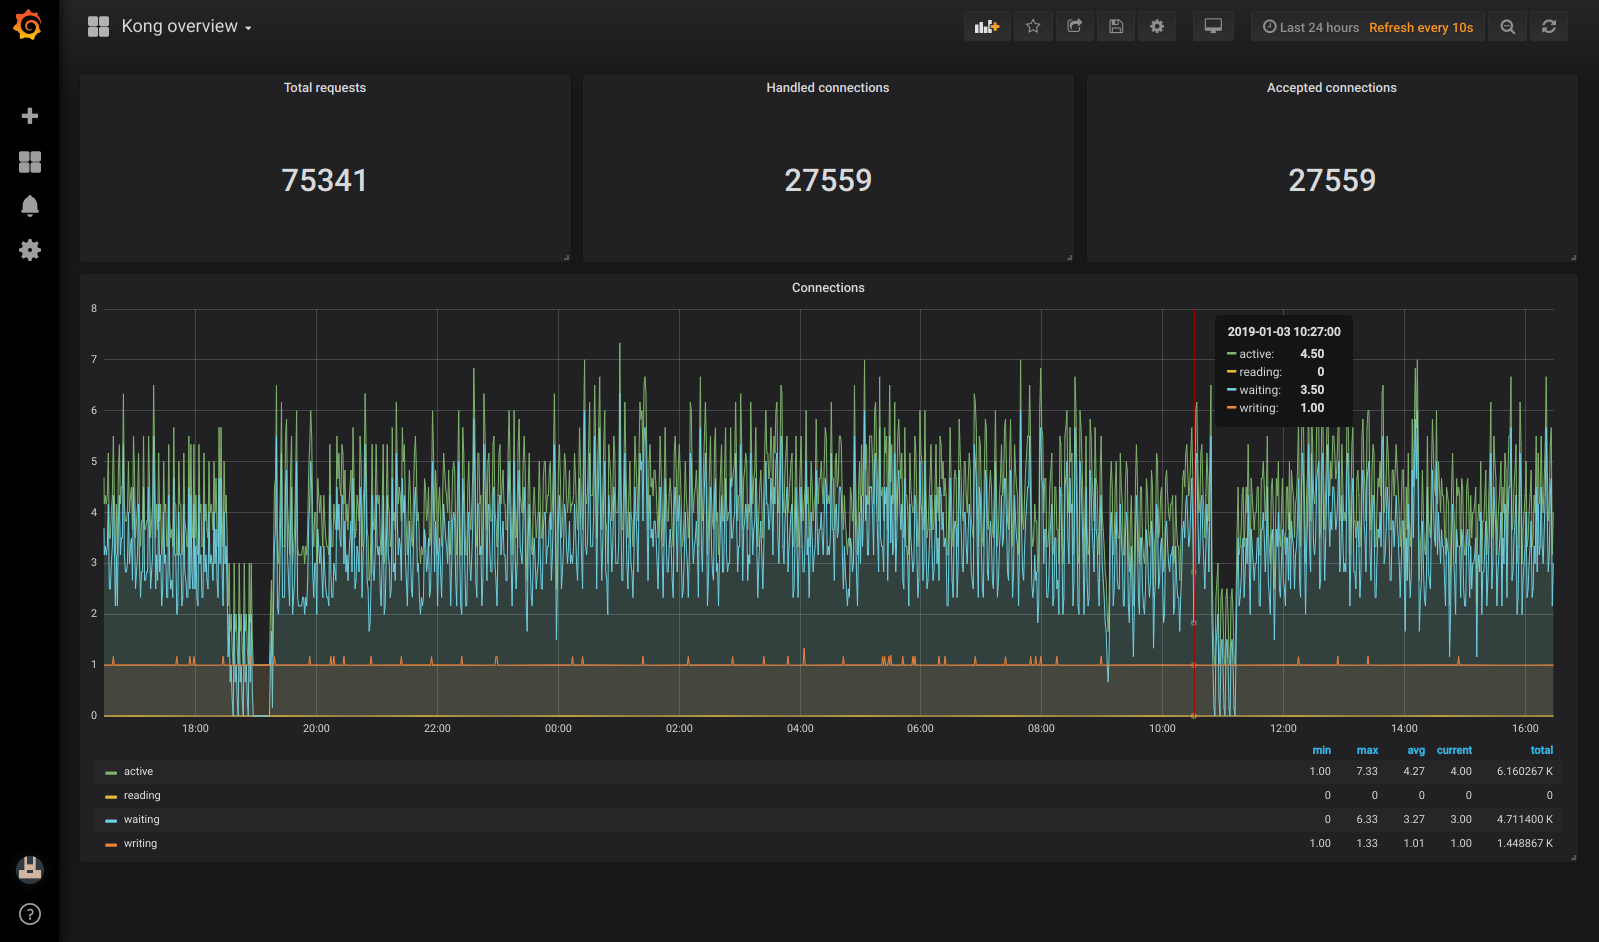Open the Connections panel title menu

click(x=828, y=288)
